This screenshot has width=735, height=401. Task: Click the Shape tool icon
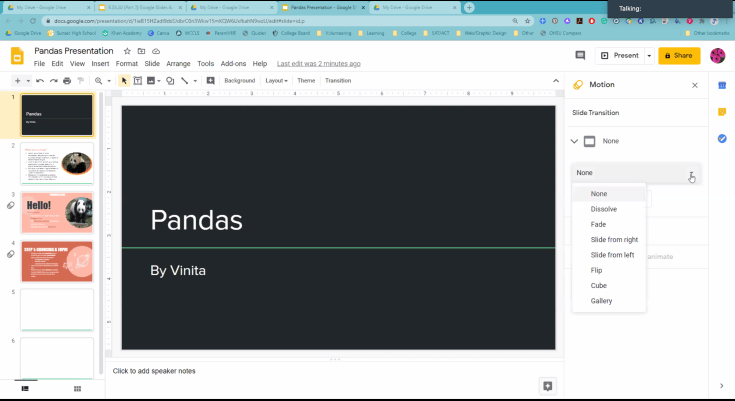[x=170, y=81]
